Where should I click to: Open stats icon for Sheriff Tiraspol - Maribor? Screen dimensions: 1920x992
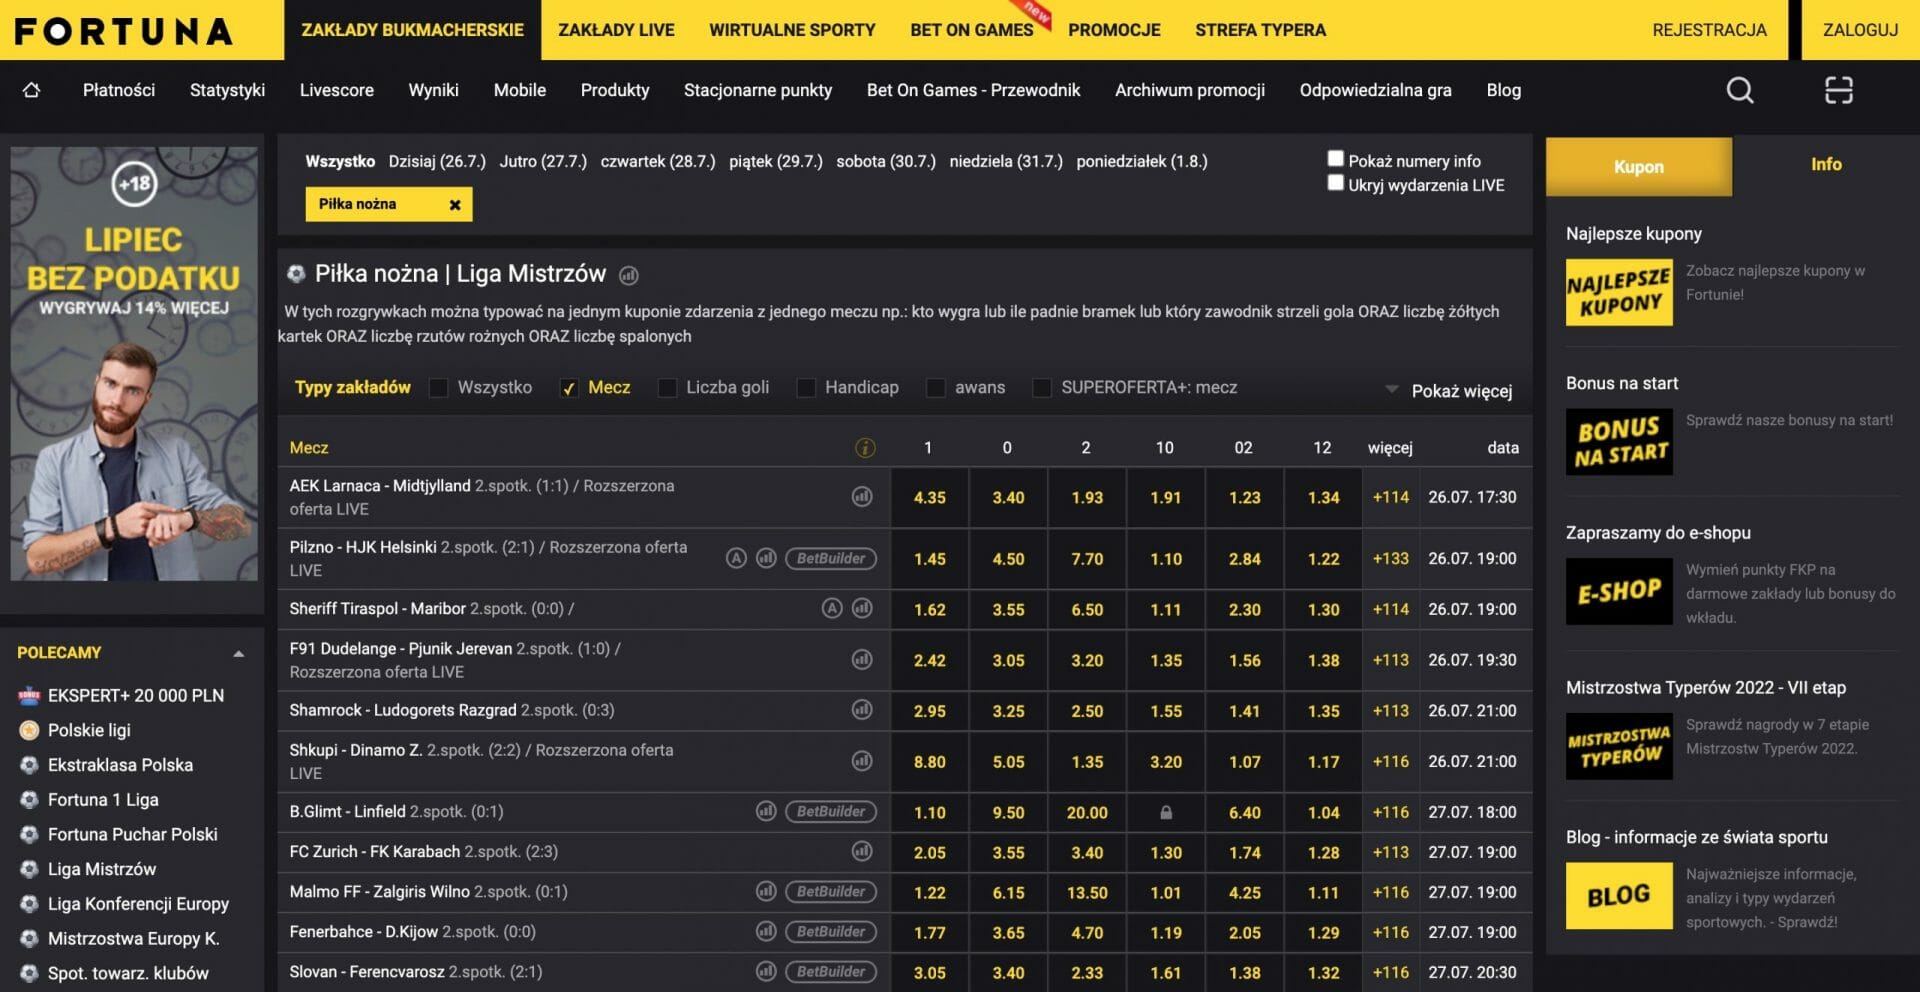pyautogui.click(x=862, y=608)
